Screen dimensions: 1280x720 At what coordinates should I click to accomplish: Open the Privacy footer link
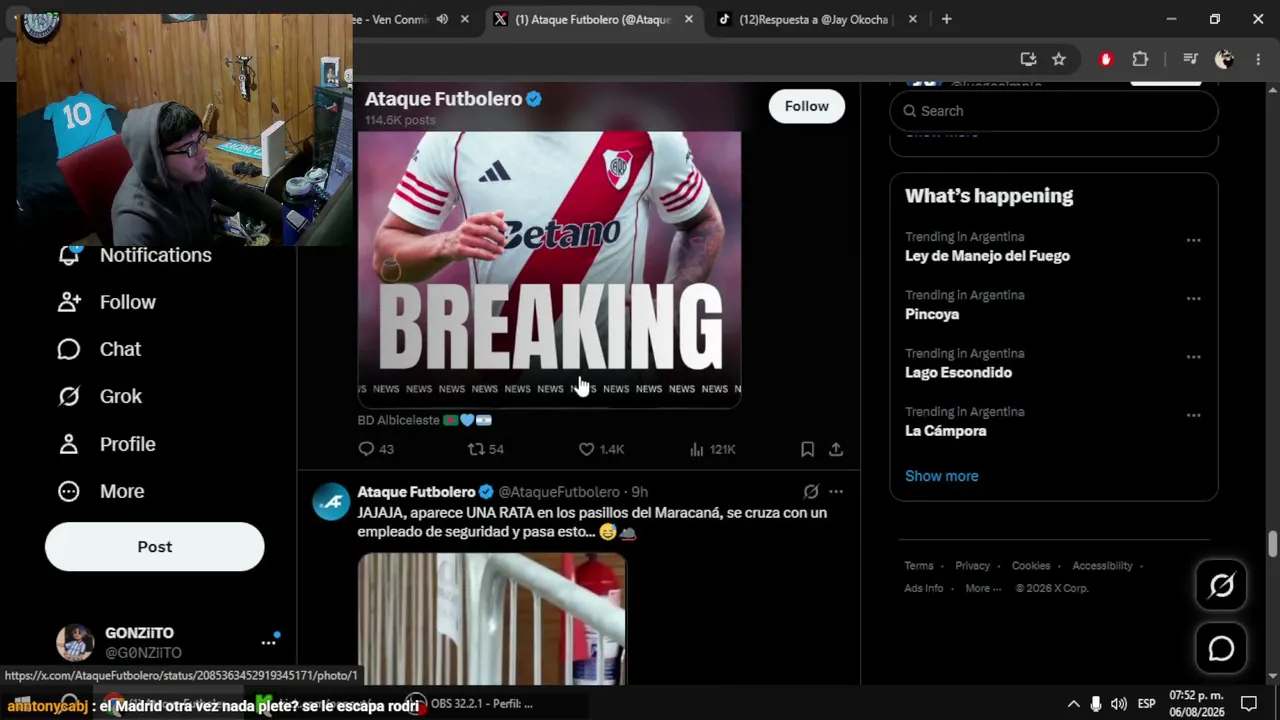click(972, 566)
